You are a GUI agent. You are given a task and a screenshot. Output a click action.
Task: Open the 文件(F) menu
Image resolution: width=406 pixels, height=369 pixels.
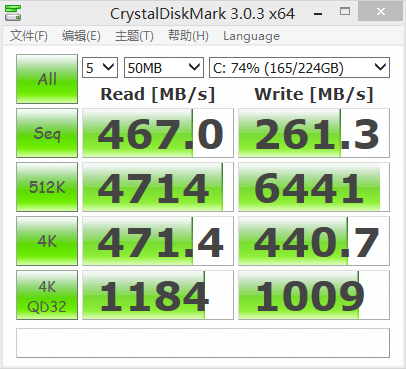(29, 36)
